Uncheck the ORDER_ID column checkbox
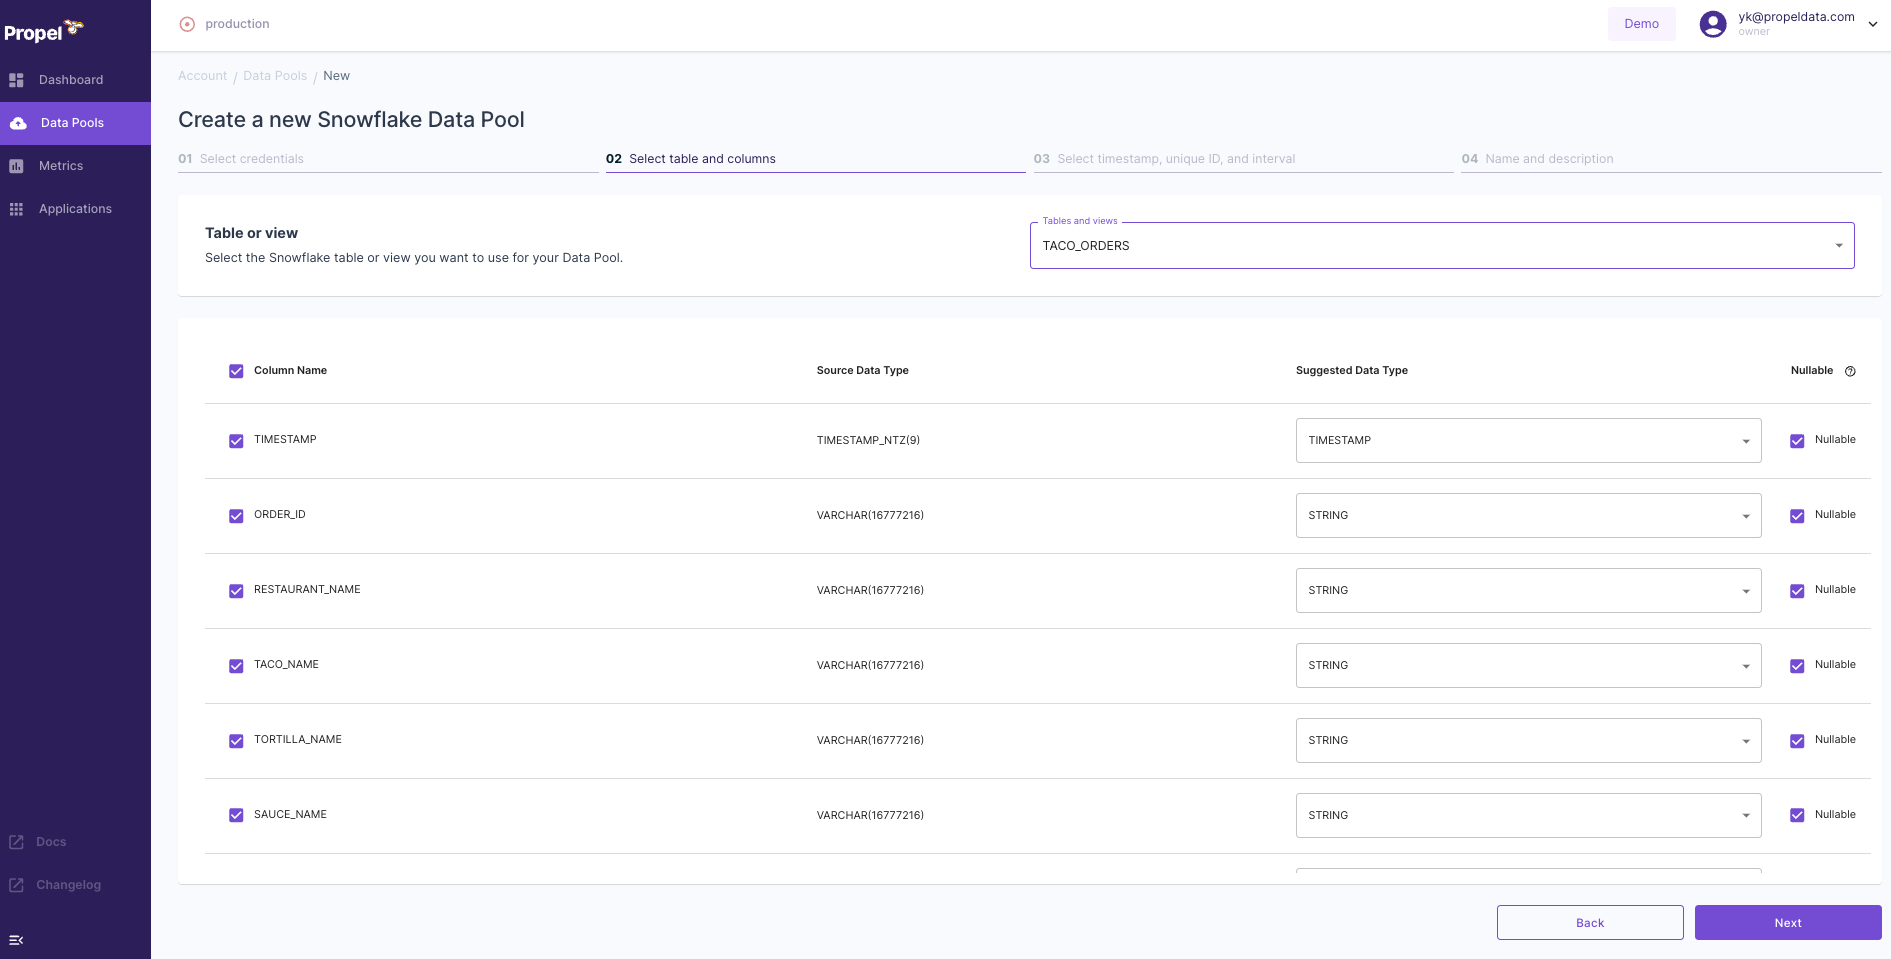1891x959 pixels. point(236,515)
